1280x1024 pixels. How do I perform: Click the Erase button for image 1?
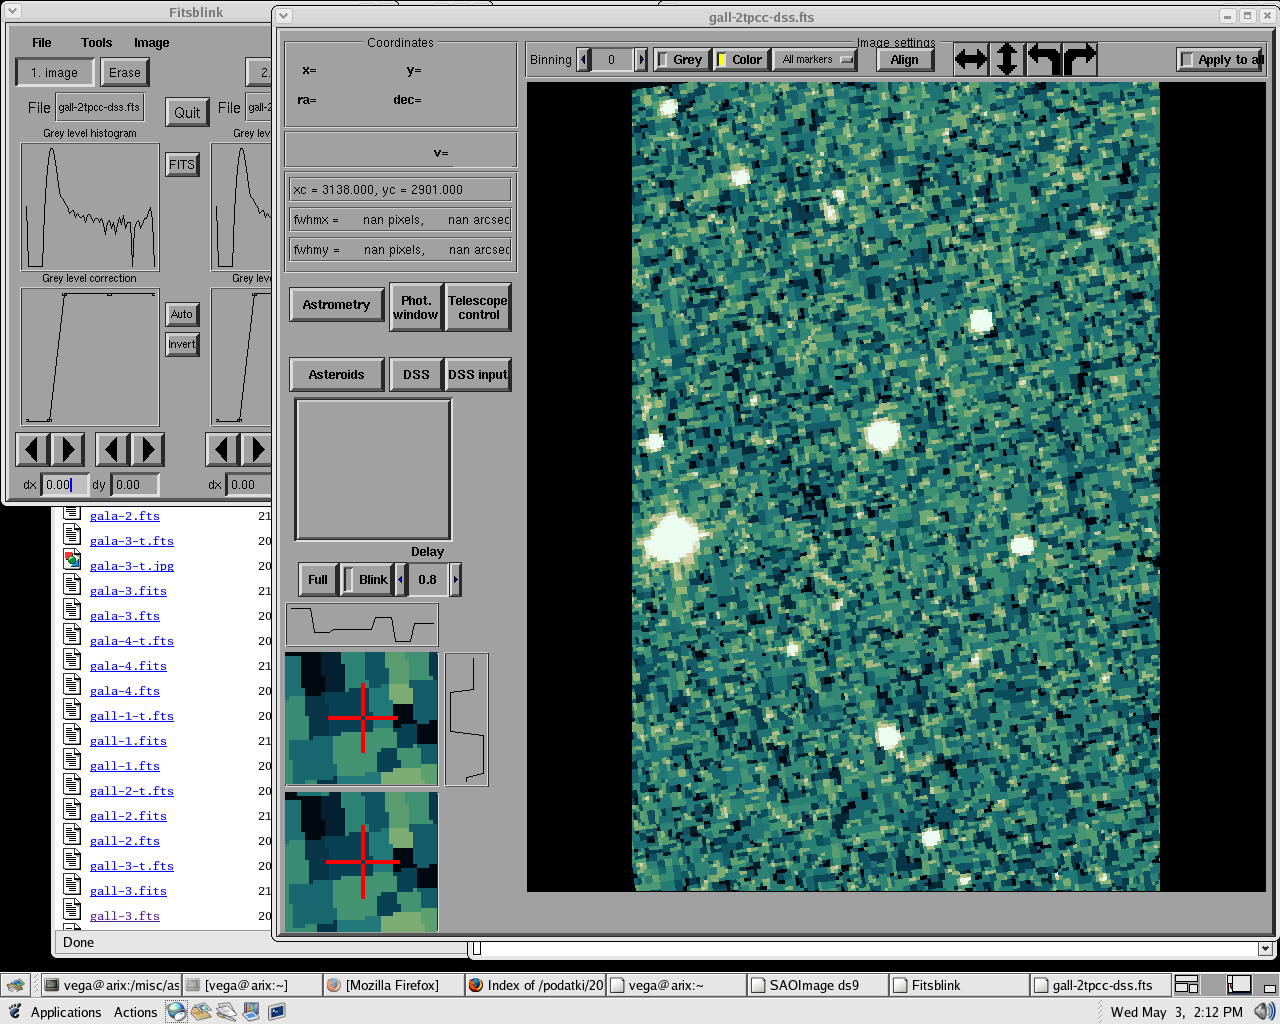click(x=125, y=73)
